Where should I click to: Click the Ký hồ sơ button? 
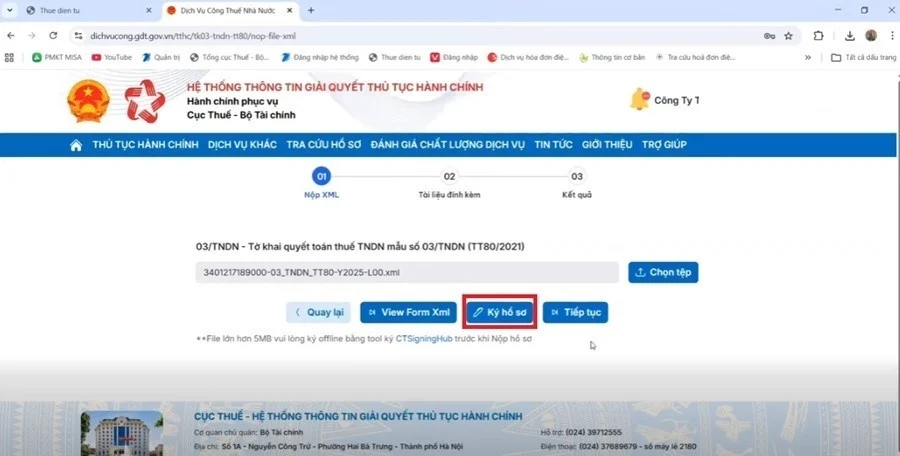tap(500, 312)
